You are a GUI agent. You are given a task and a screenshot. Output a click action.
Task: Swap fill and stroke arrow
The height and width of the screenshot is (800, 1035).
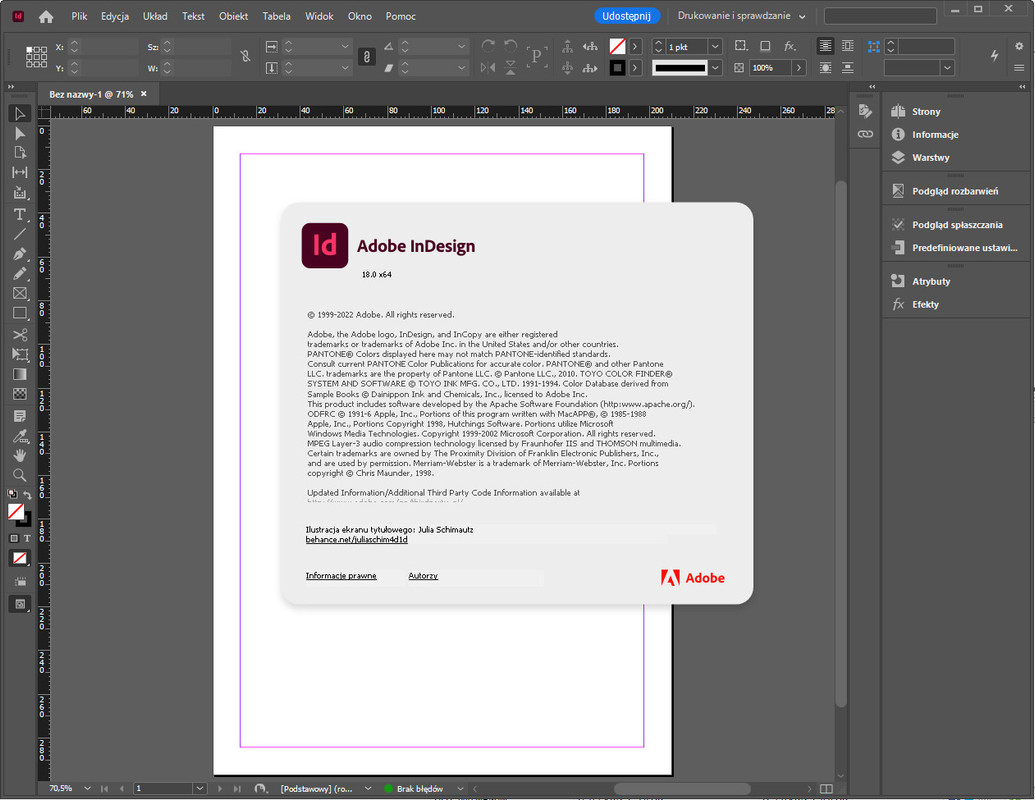[28, 494]
